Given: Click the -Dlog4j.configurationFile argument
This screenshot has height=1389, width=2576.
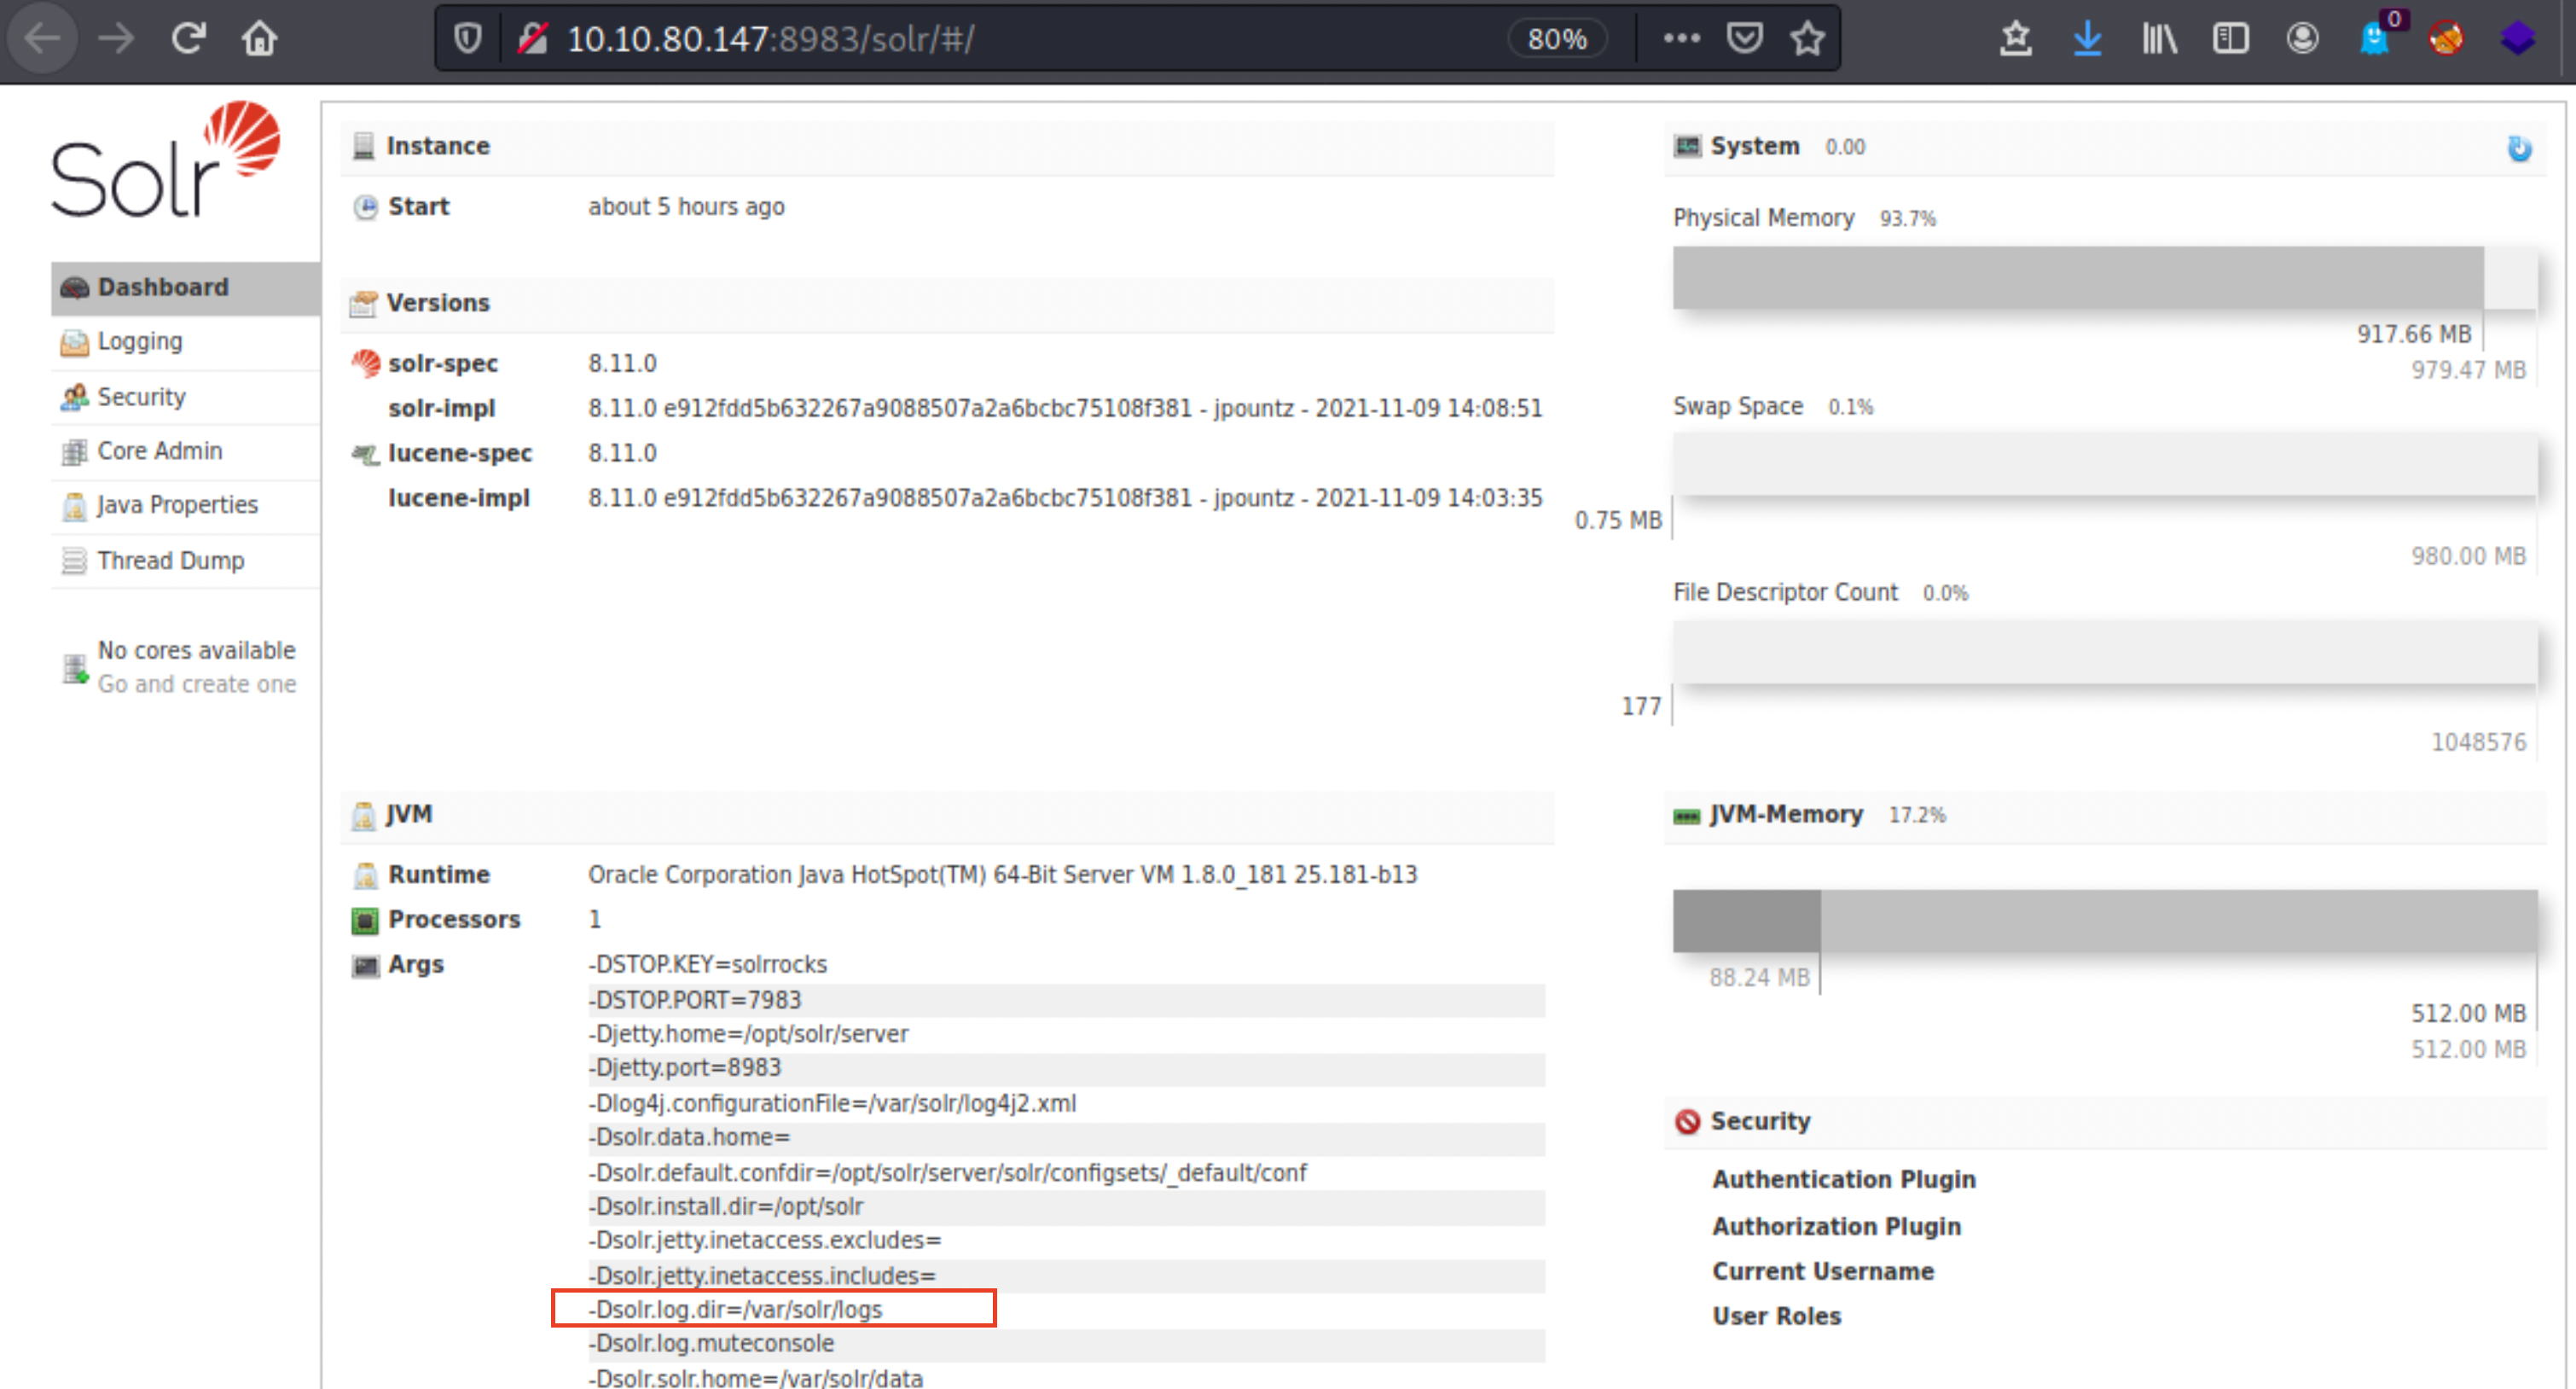Looking at the screenshot, I should 832,1103.
